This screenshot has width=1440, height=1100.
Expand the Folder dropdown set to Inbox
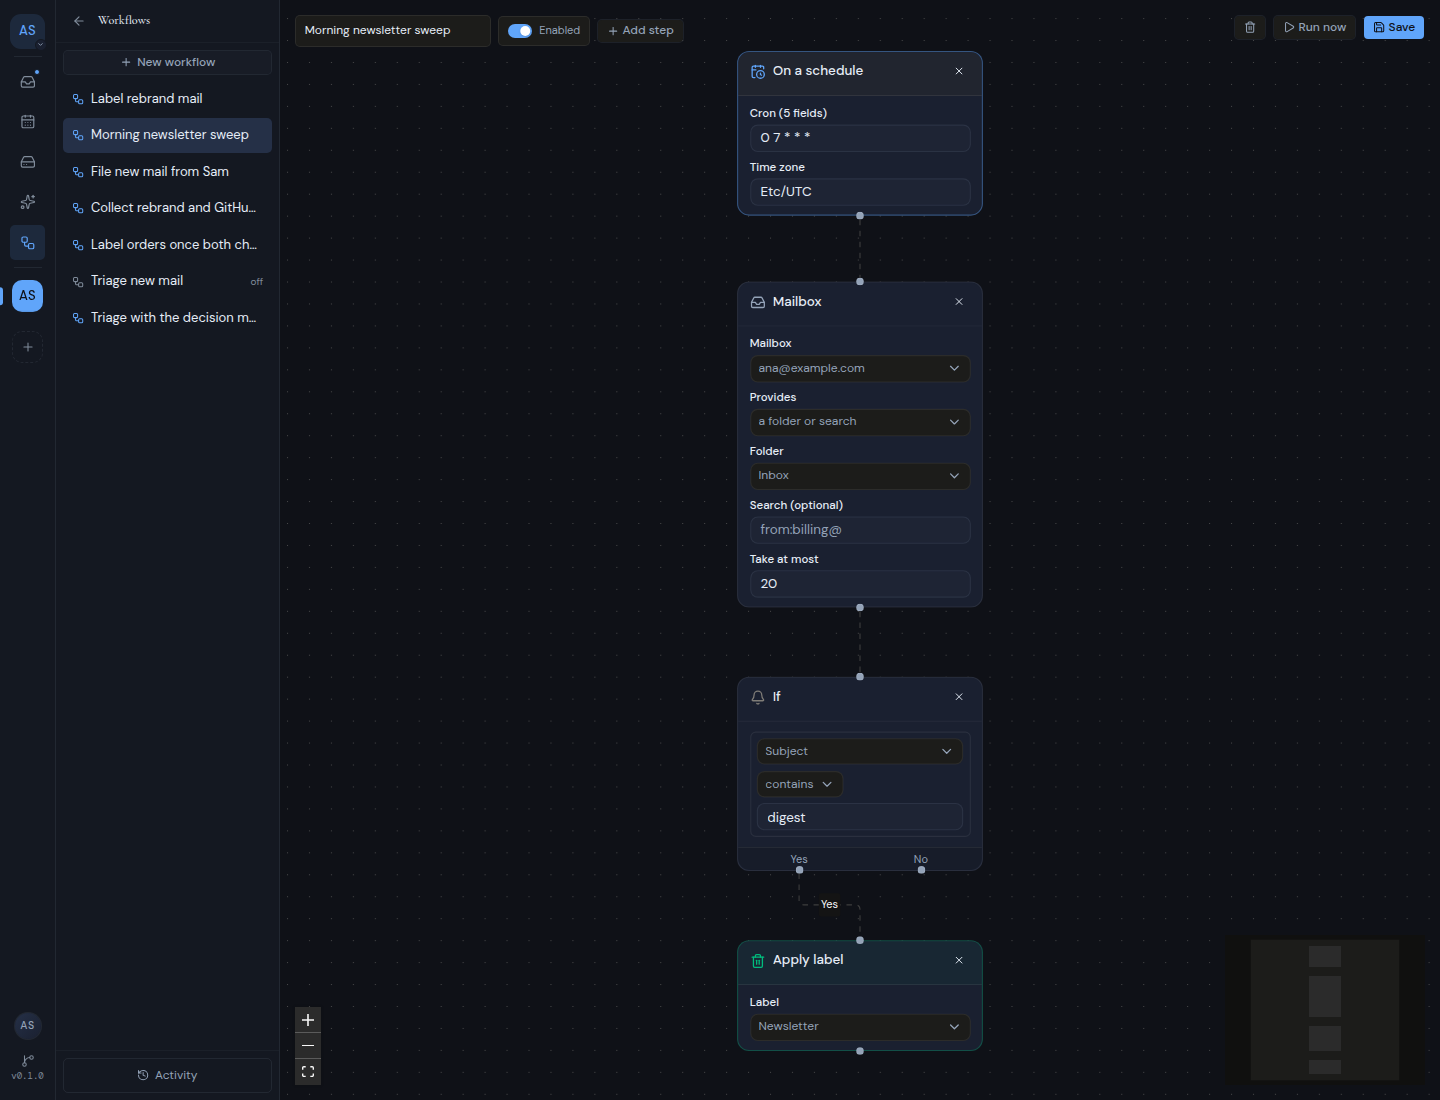860,476
